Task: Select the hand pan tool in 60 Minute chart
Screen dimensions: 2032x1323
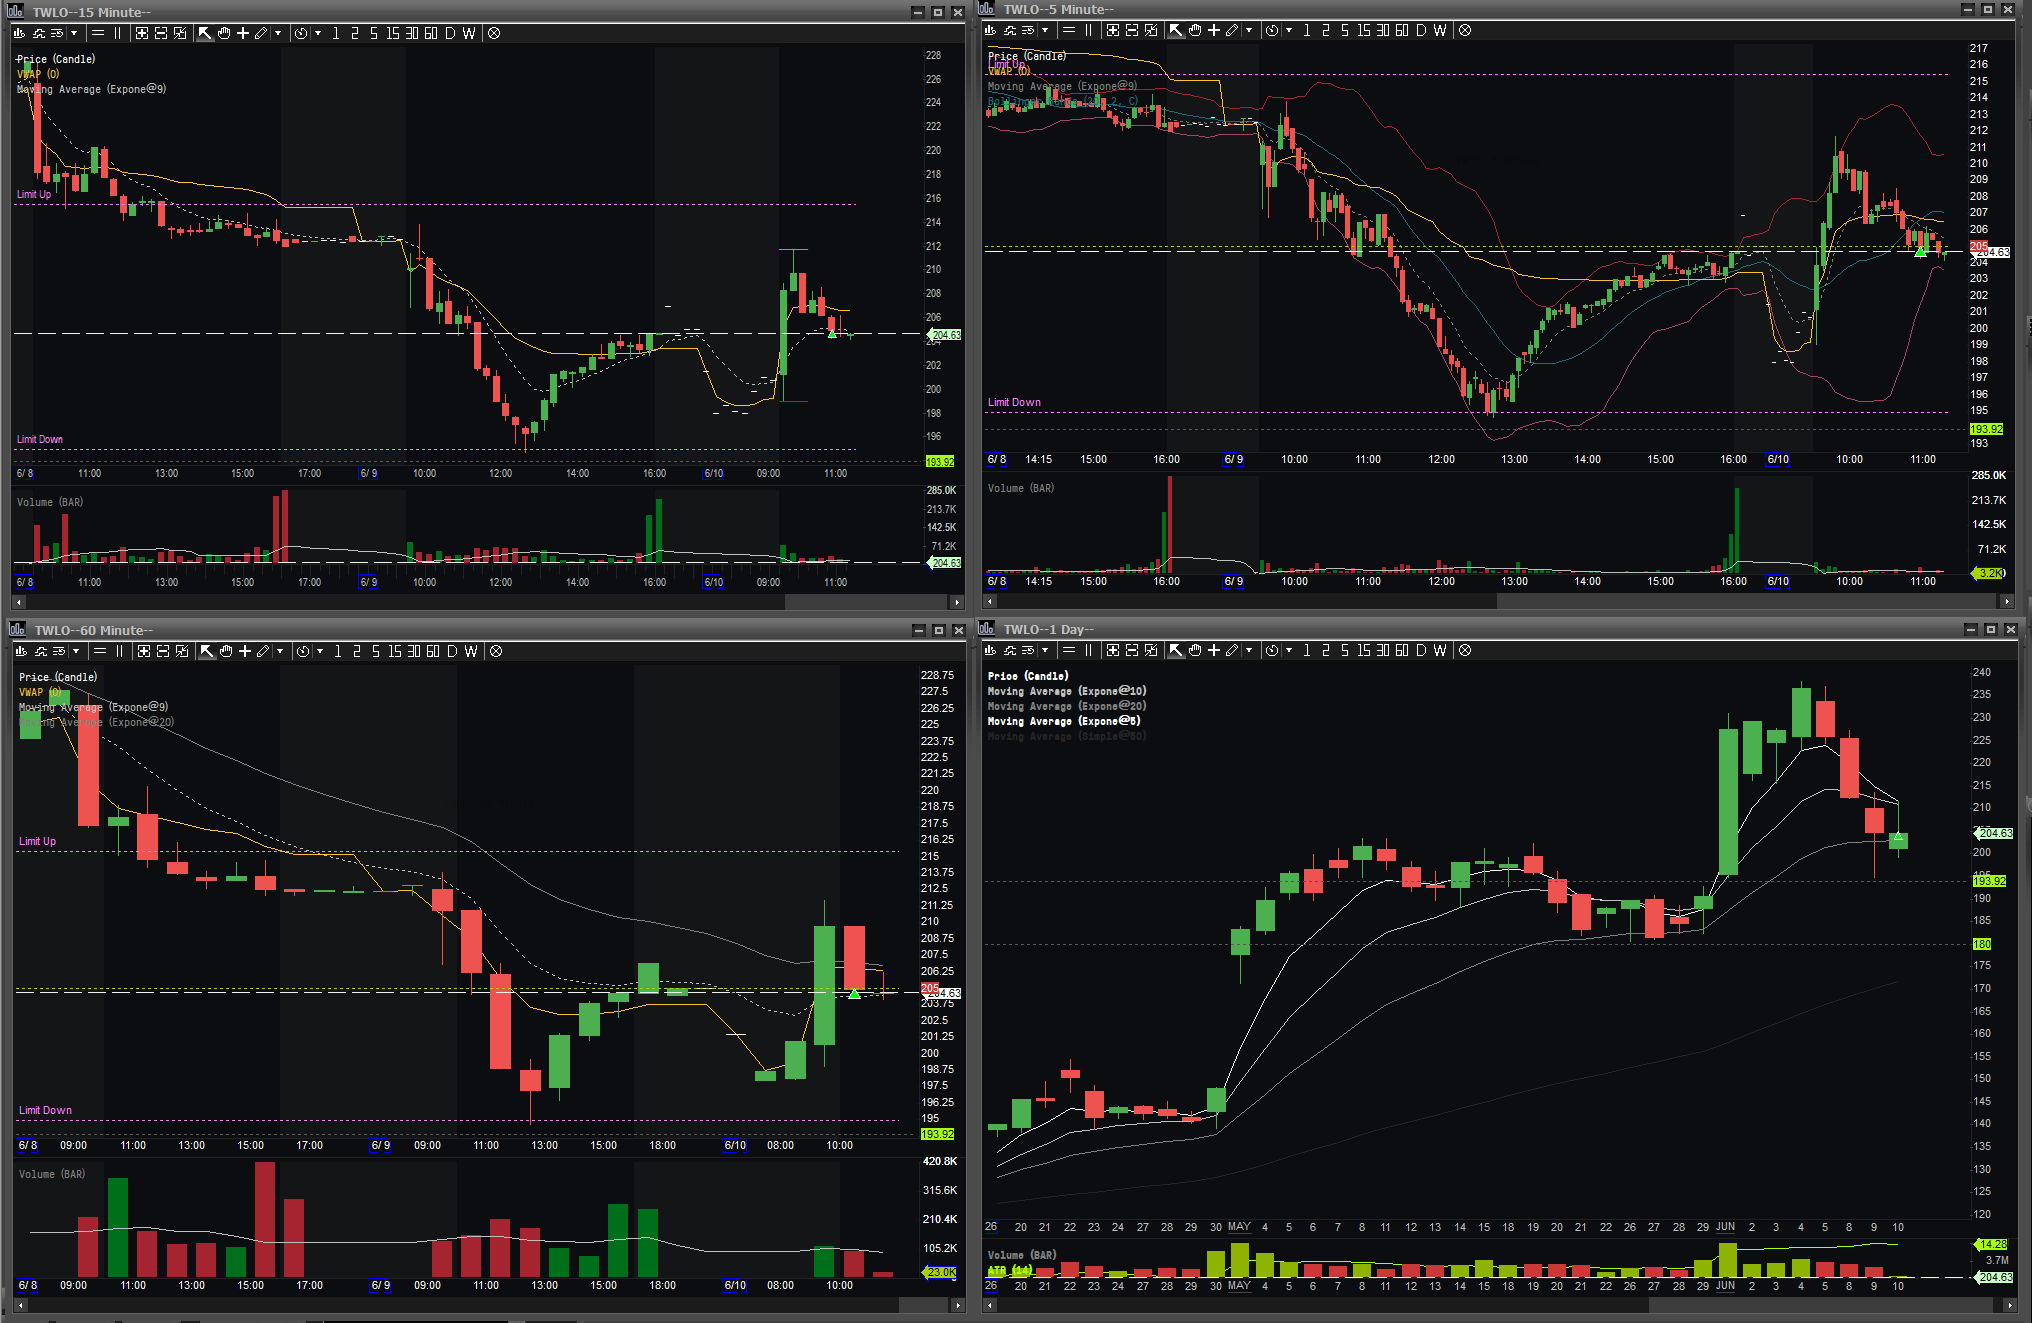Action: point(226,651)
